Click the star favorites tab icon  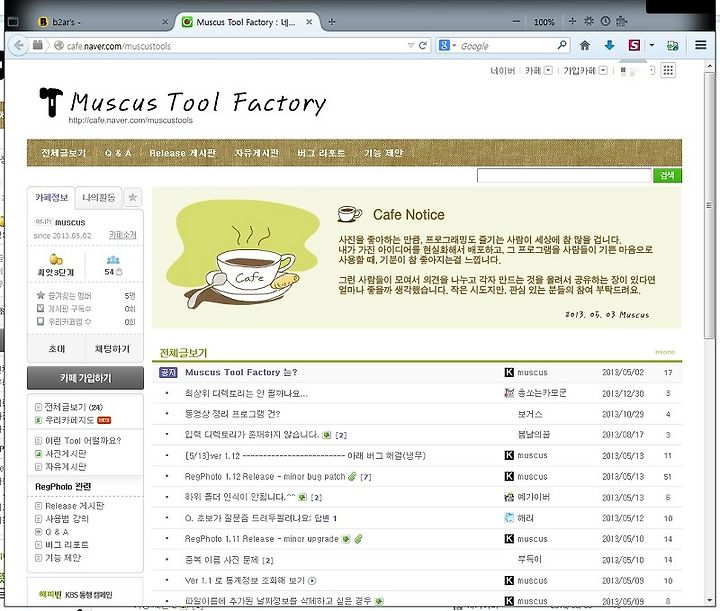(133, 197)
